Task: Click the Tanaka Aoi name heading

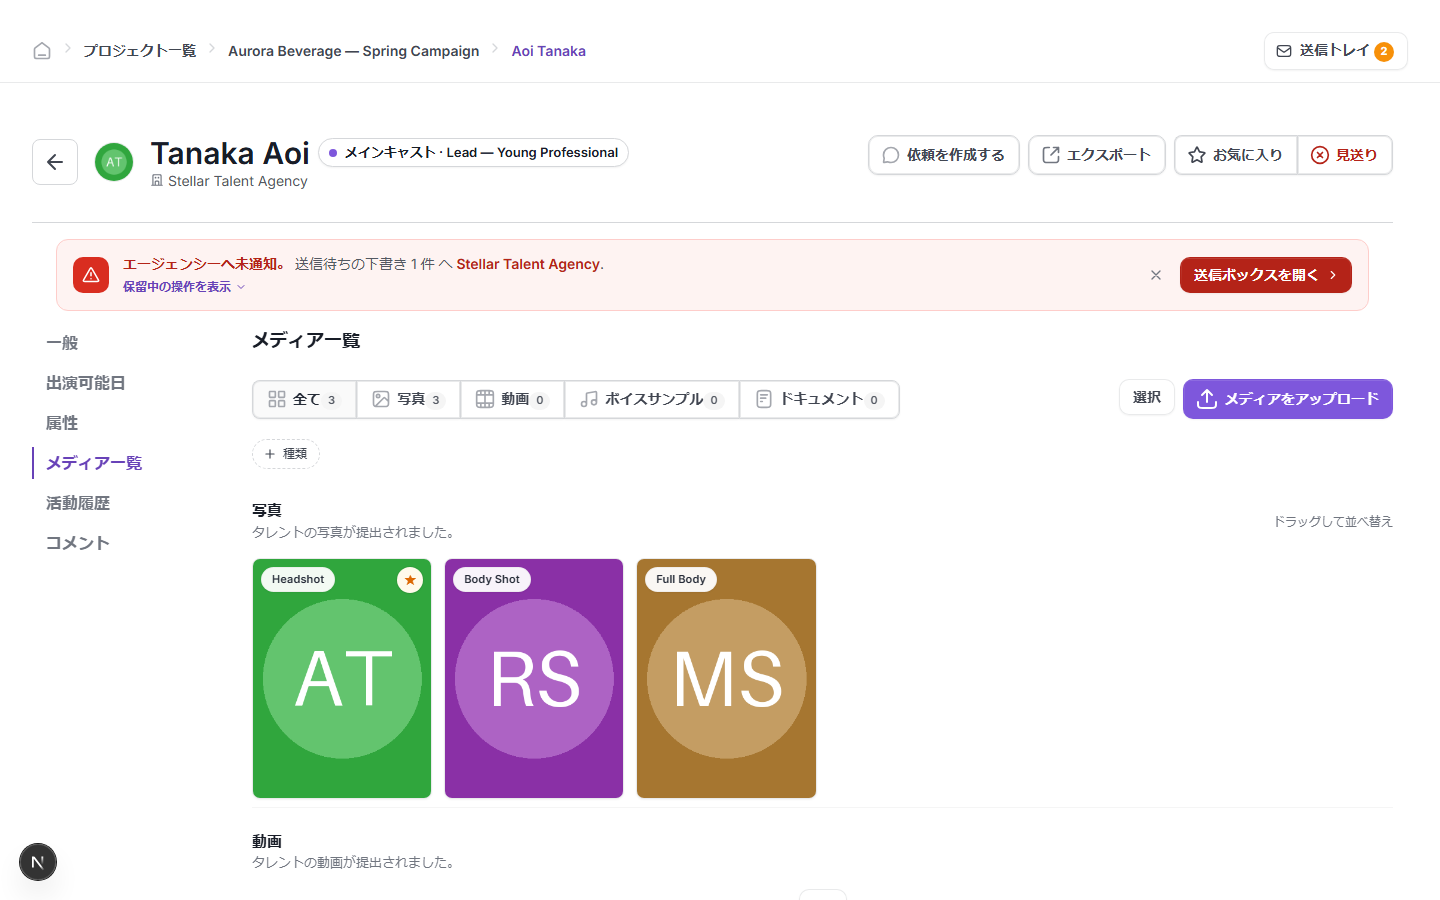Action: [x=230, y=154]
